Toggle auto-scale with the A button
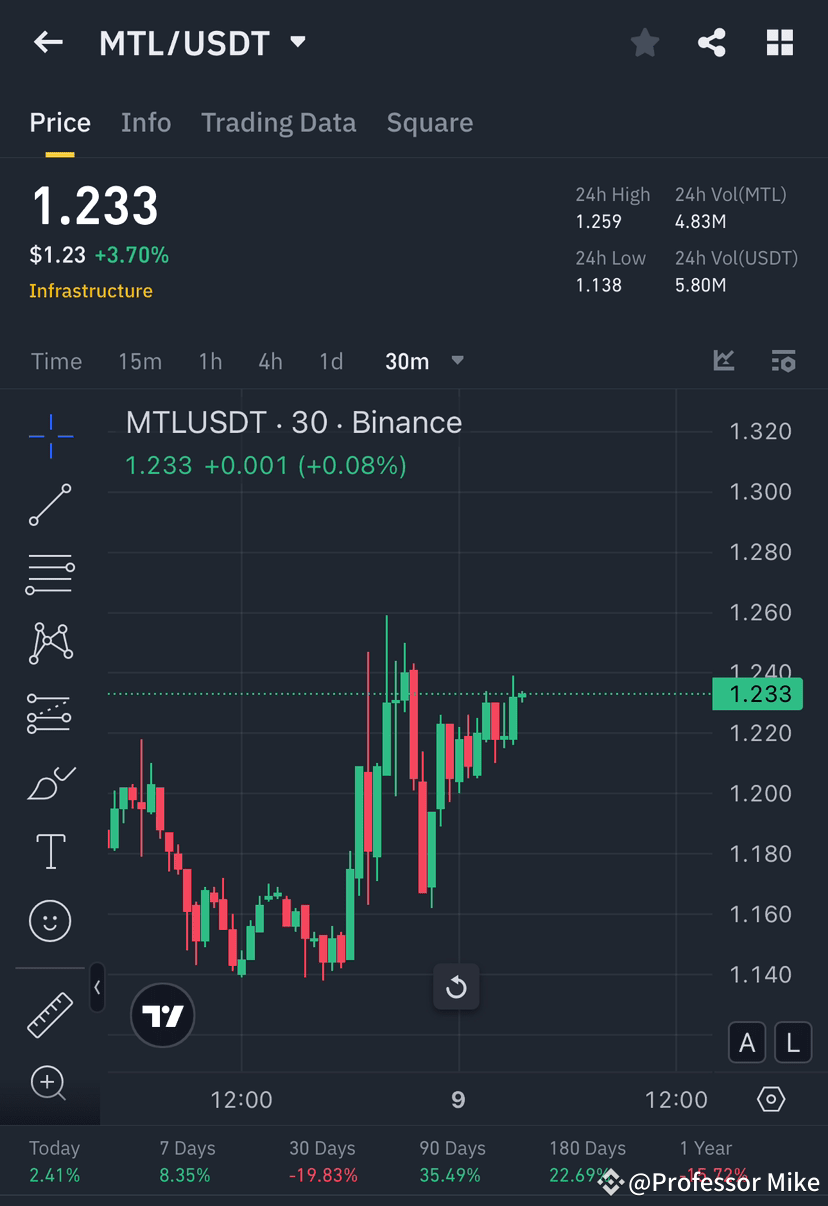This screenshot has width=828, height=1206. tap(747, 1042)
